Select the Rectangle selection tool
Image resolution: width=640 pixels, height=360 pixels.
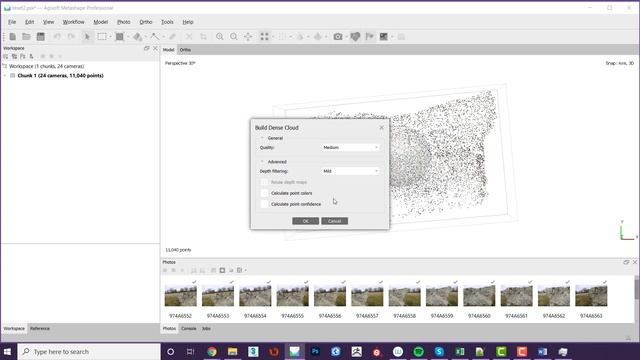(102, 37)
